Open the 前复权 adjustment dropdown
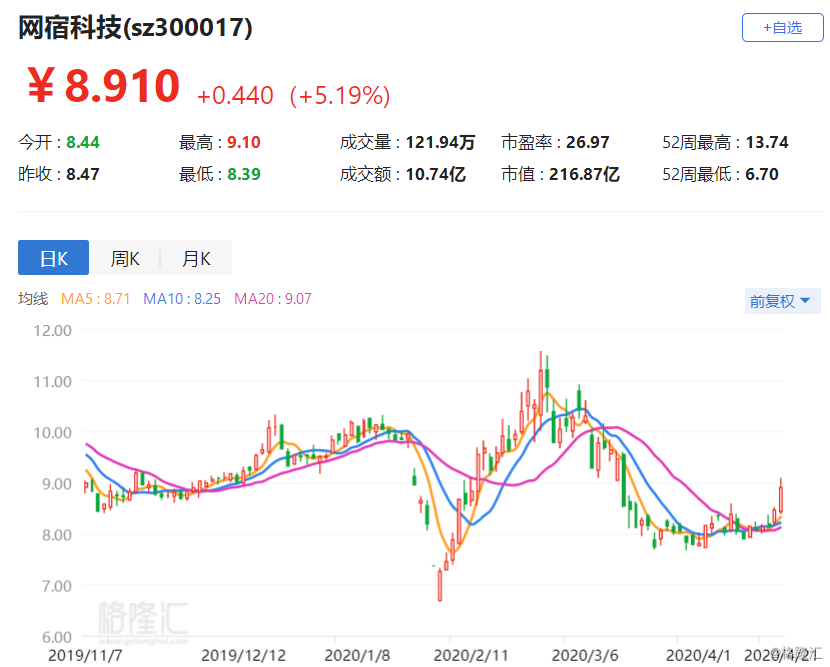The image size is (830, 667). click(782, 301)
